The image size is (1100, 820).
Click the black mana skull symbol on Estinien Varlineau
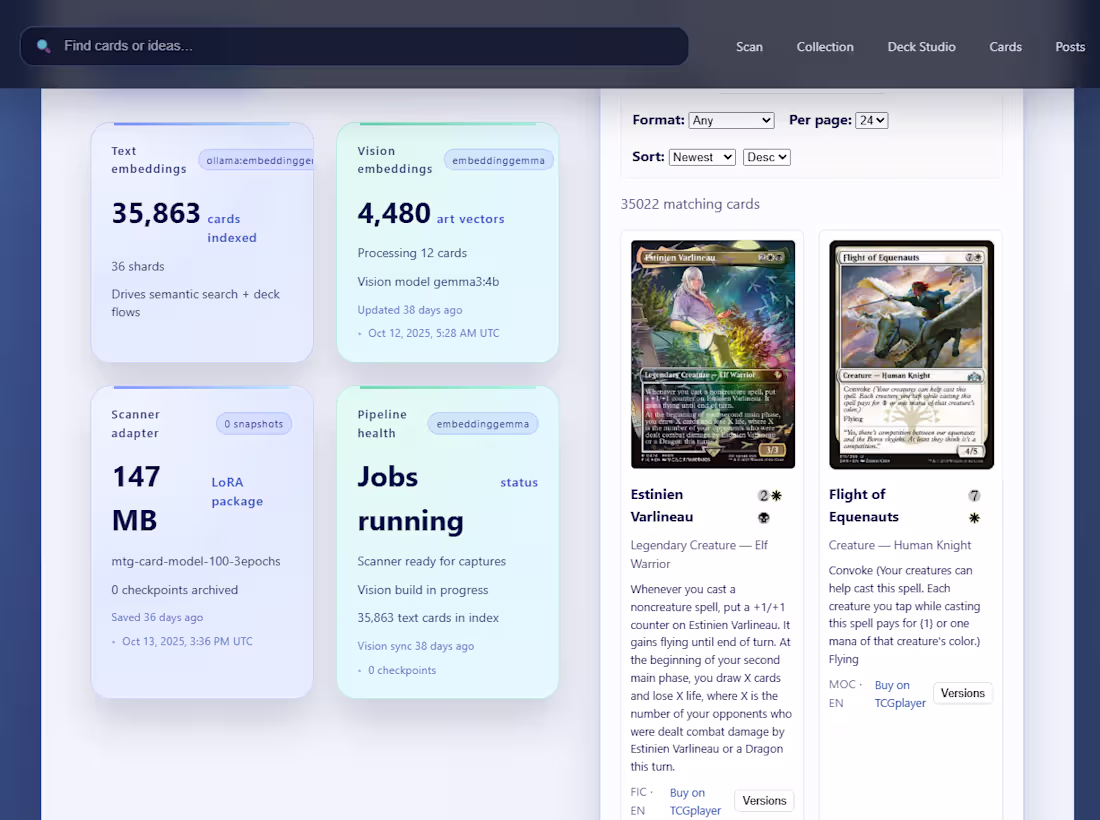pyautogui.click(x=763, y=517)
